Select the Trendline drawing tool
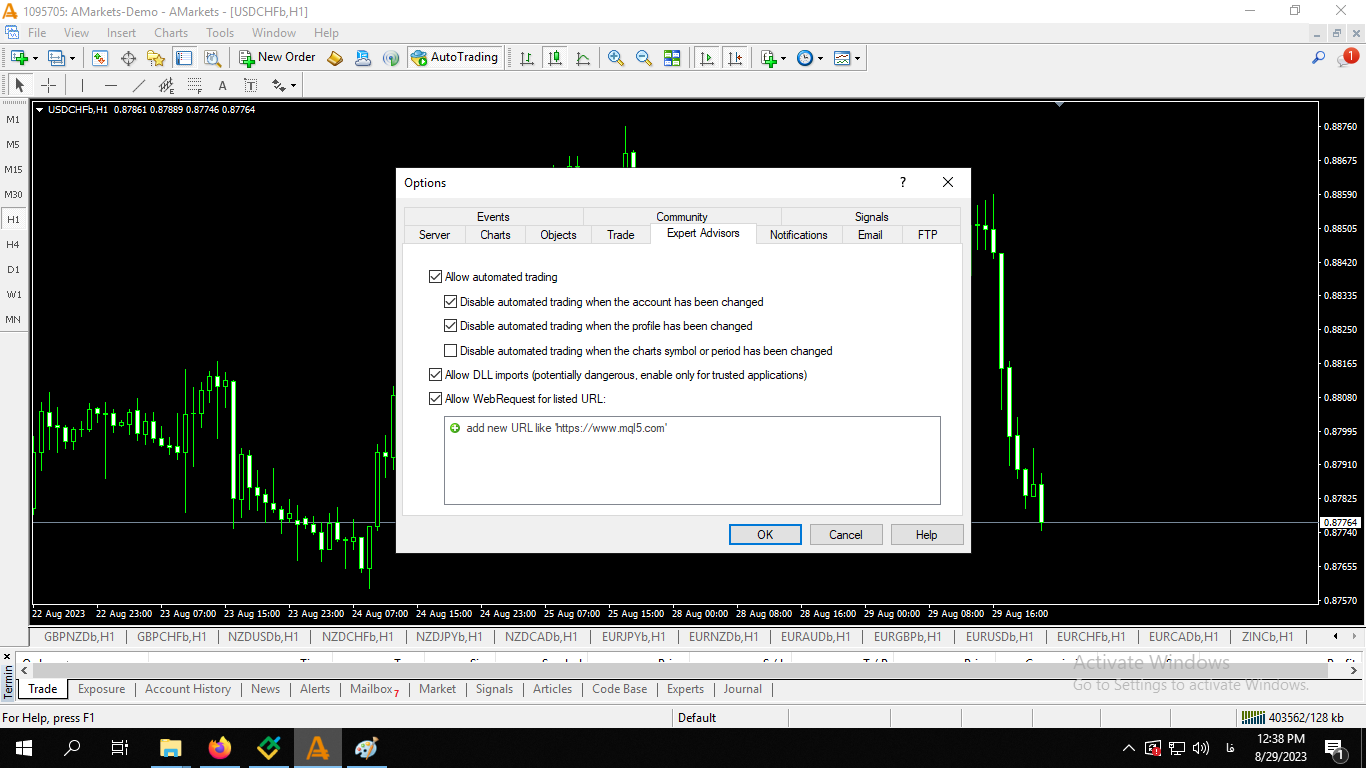Viewport: 1366px width, 768px height. pos(138,85)
